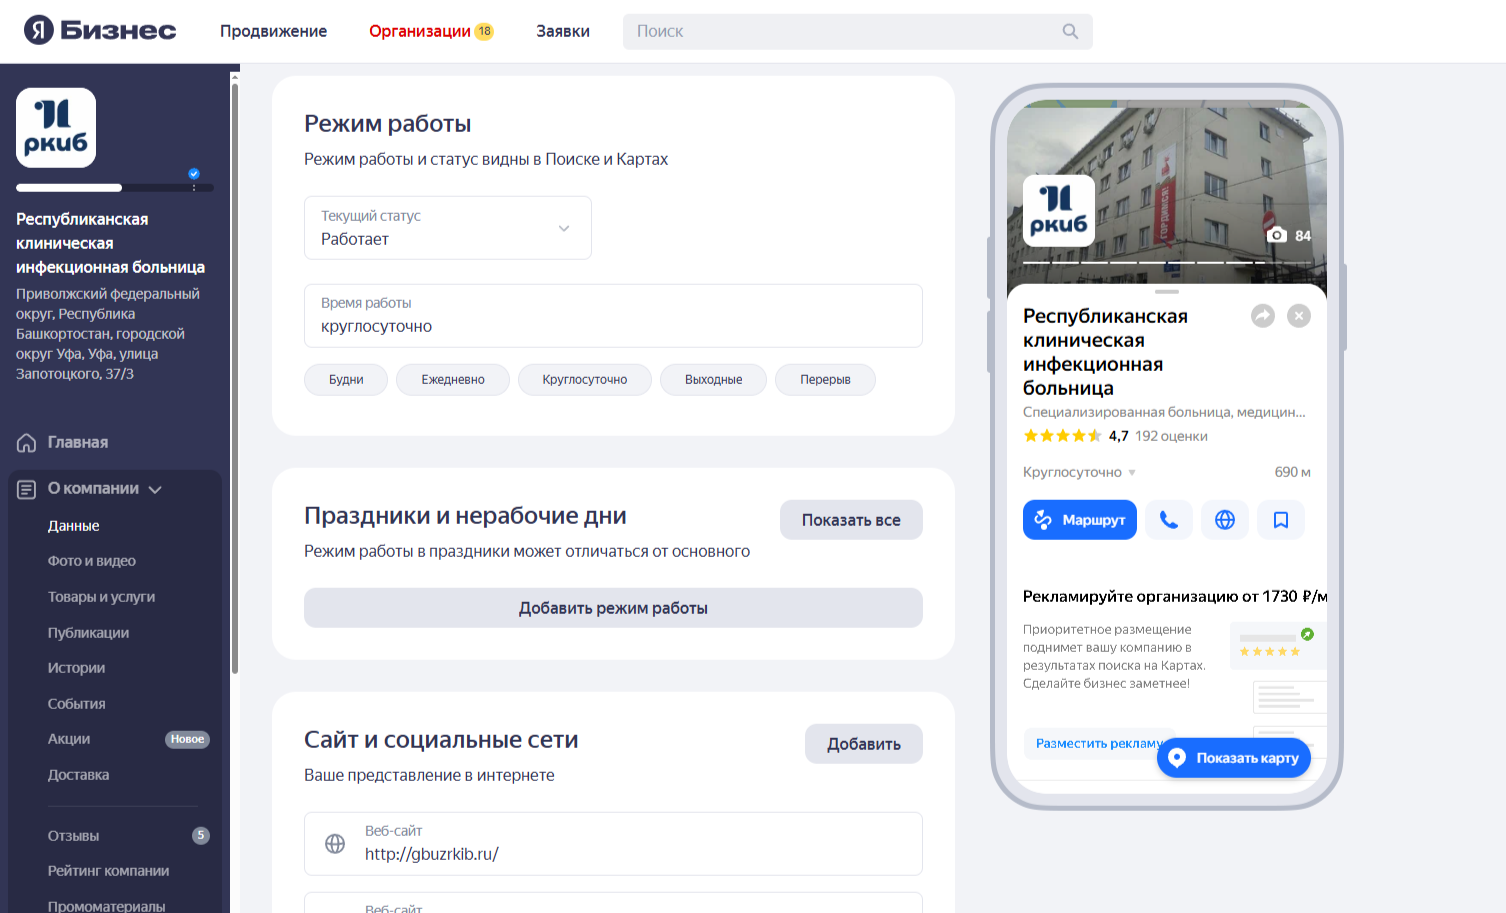Click Добавить button for site and socials
The image size is (1506, 913).
pyautogui.click(x=864, y=744)
